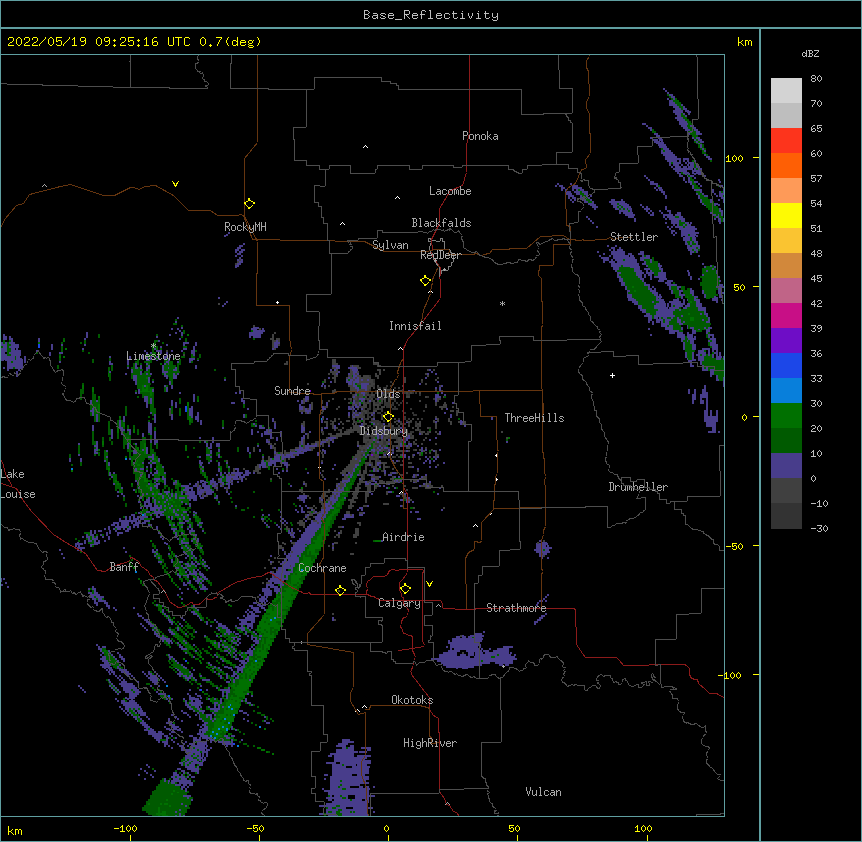
Task: Click the Calgary city label
Action: click(399, 603)
